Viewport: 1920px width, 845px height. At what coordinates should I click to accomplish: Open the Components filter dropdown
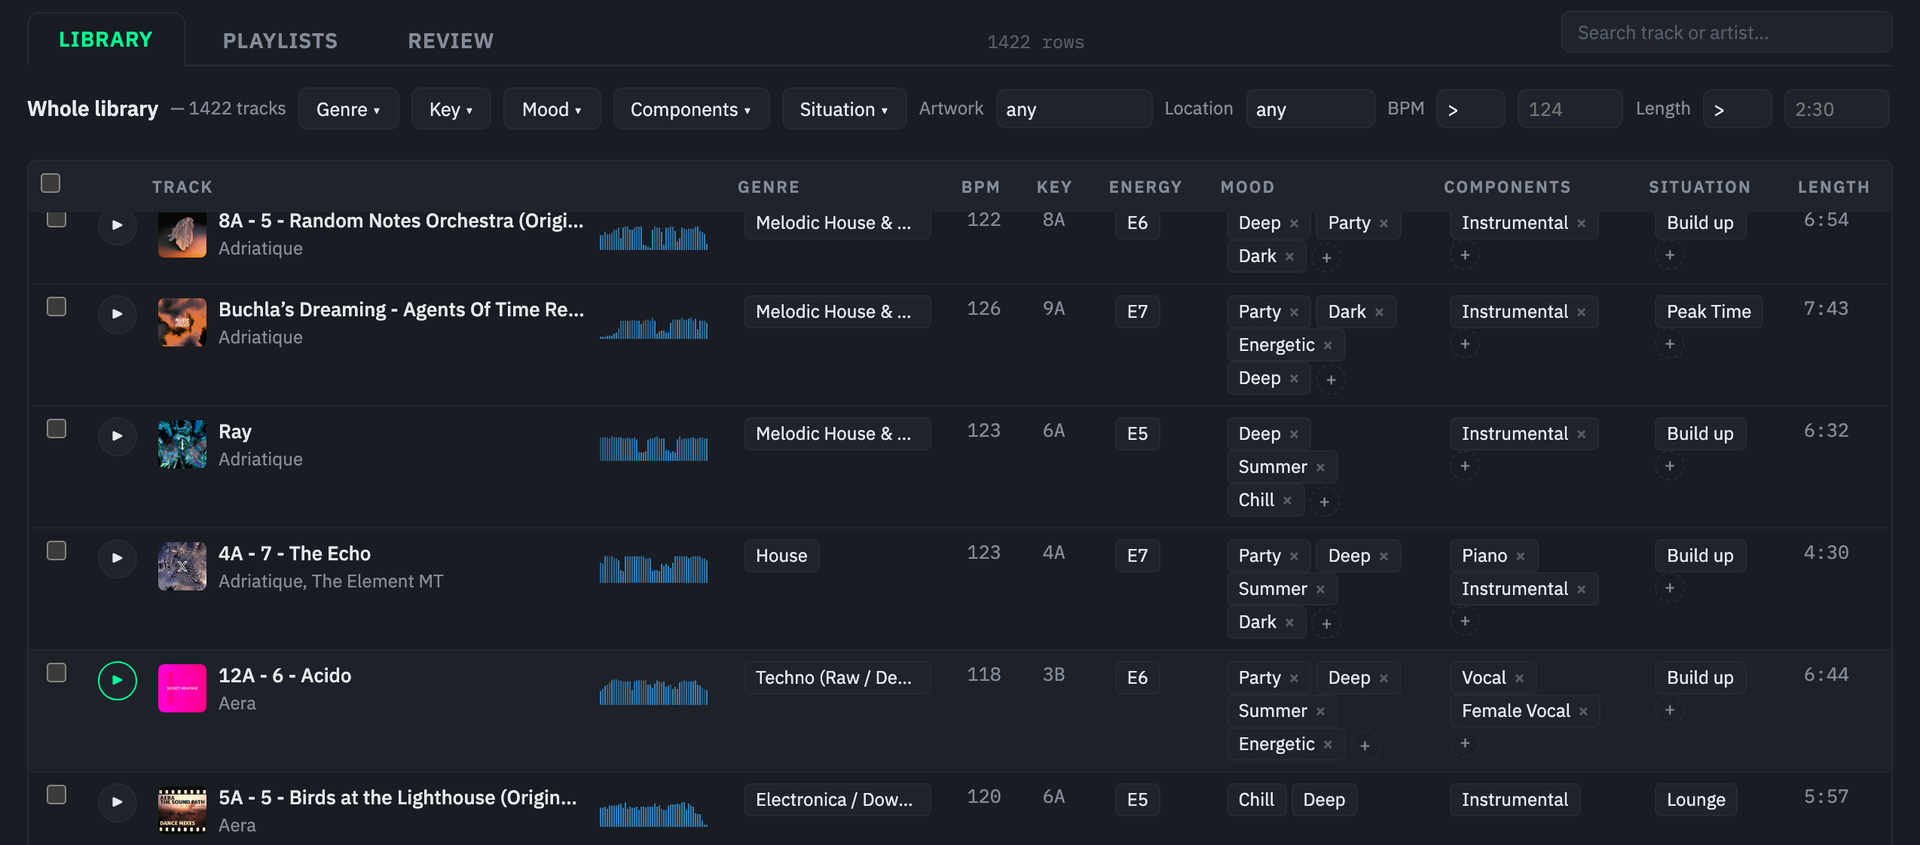(691, 109)
